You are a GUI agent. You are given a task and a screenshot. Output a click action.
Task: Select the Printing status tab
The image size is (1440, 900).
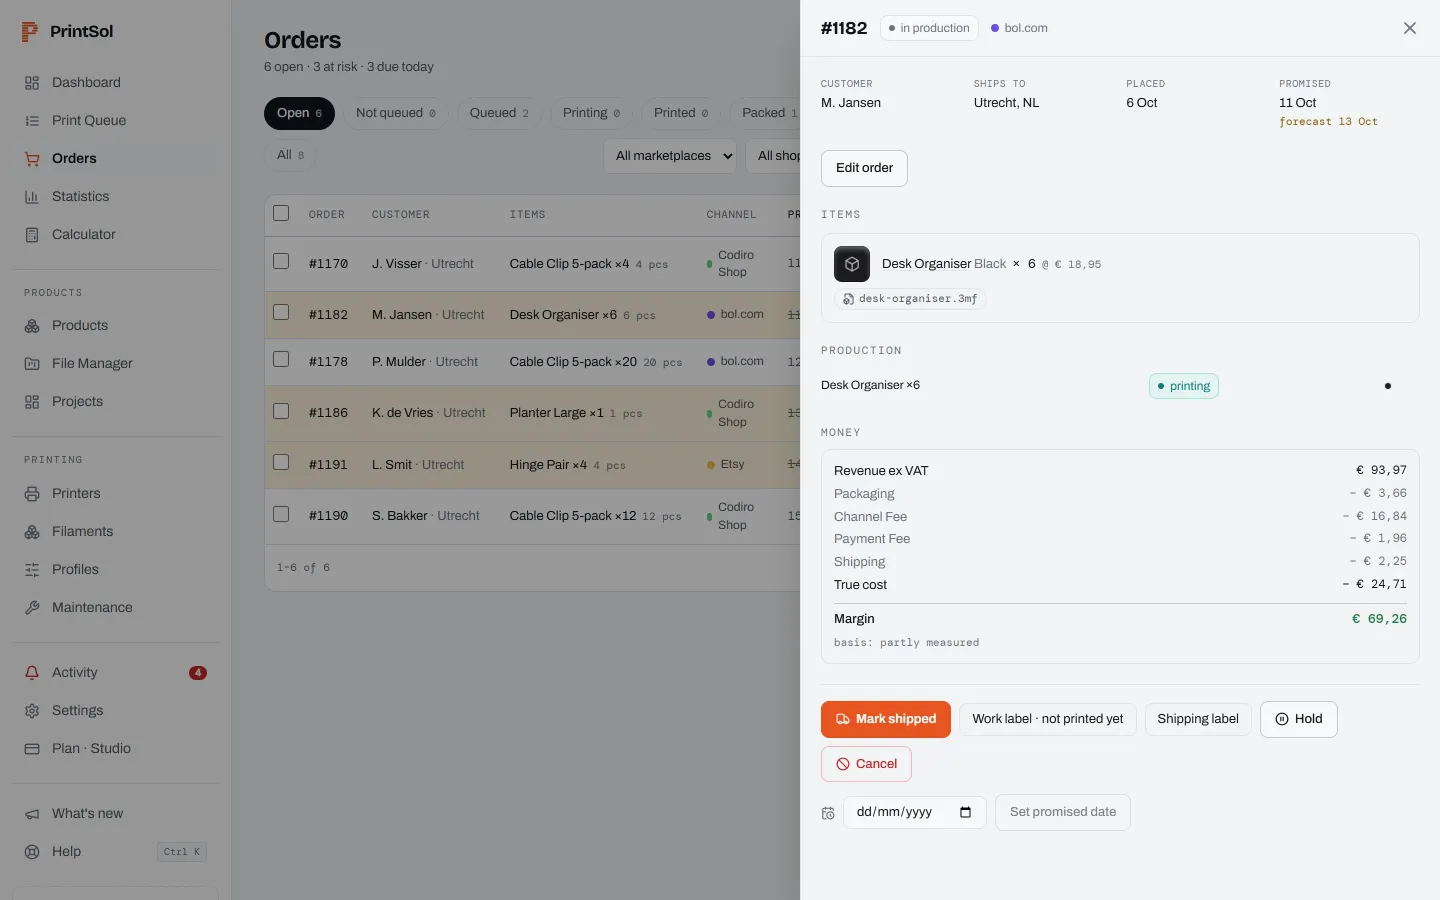tap(591, 113)
